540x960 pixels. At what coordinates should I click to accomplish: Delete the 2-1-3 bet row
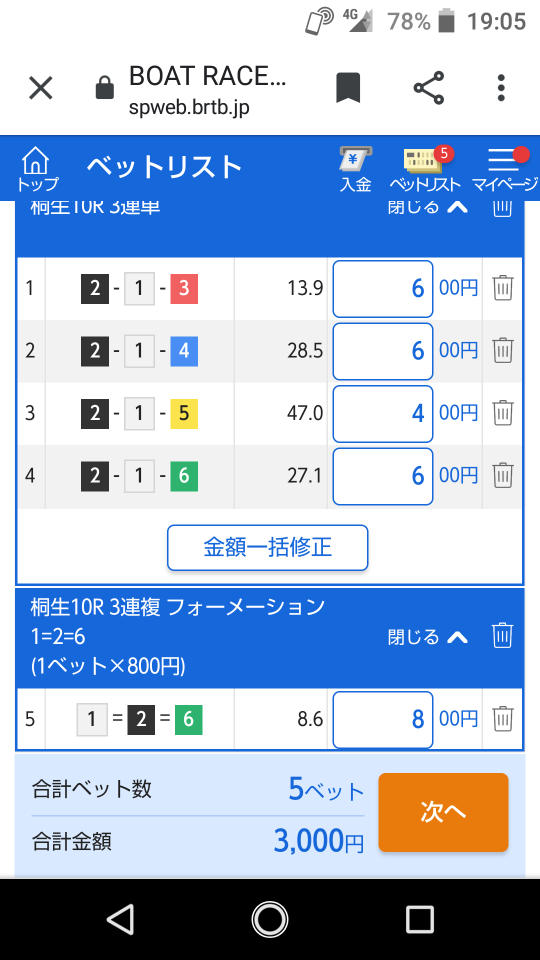click(x=503, y=287)
